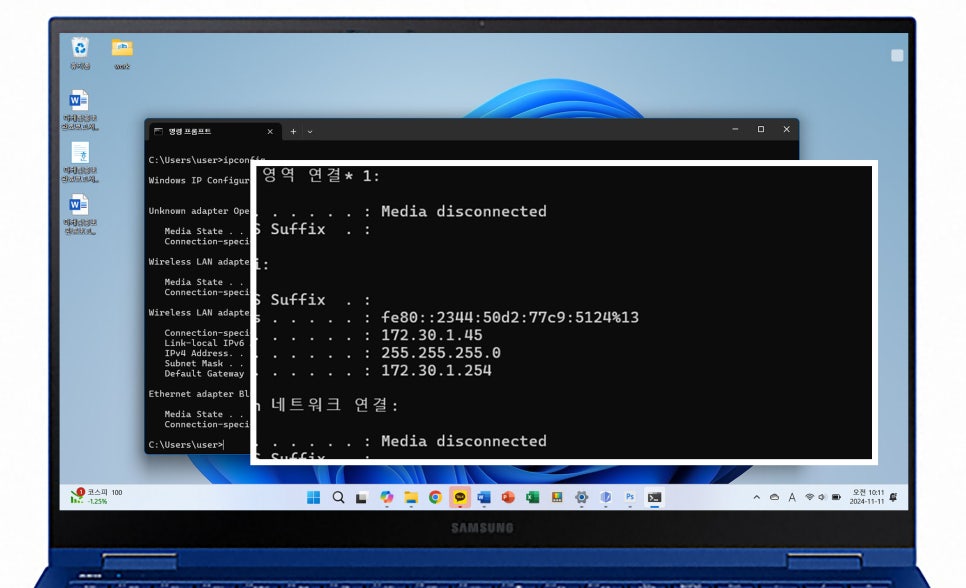966x588 pixels.
Task: Open the clock showing 2024-11-11
Action: point(867,497)
